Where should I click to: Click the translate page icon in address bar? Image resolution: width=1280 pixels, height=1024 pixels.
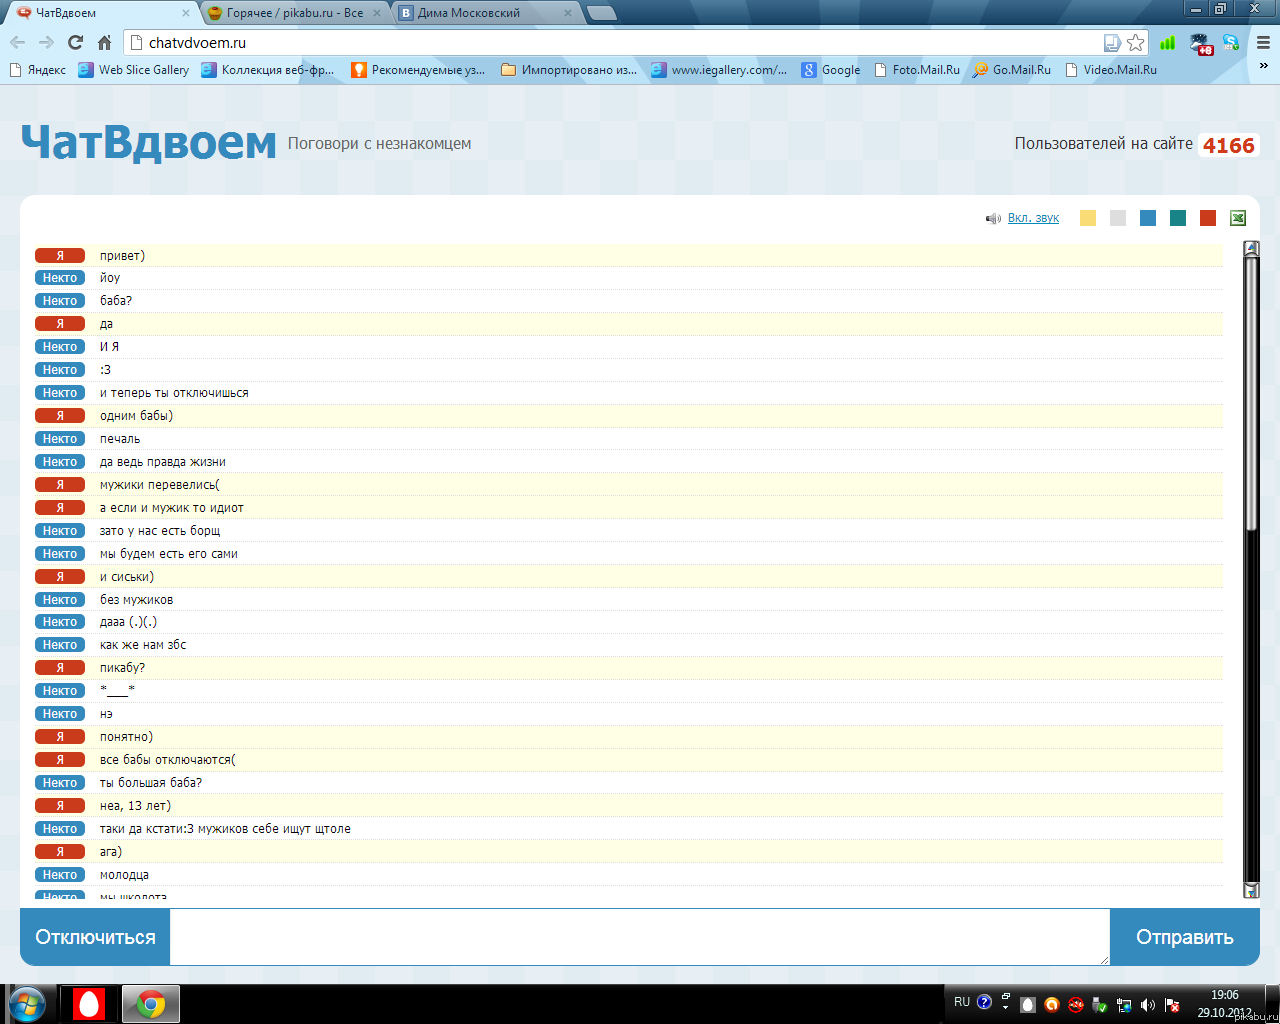(1111, 43)
